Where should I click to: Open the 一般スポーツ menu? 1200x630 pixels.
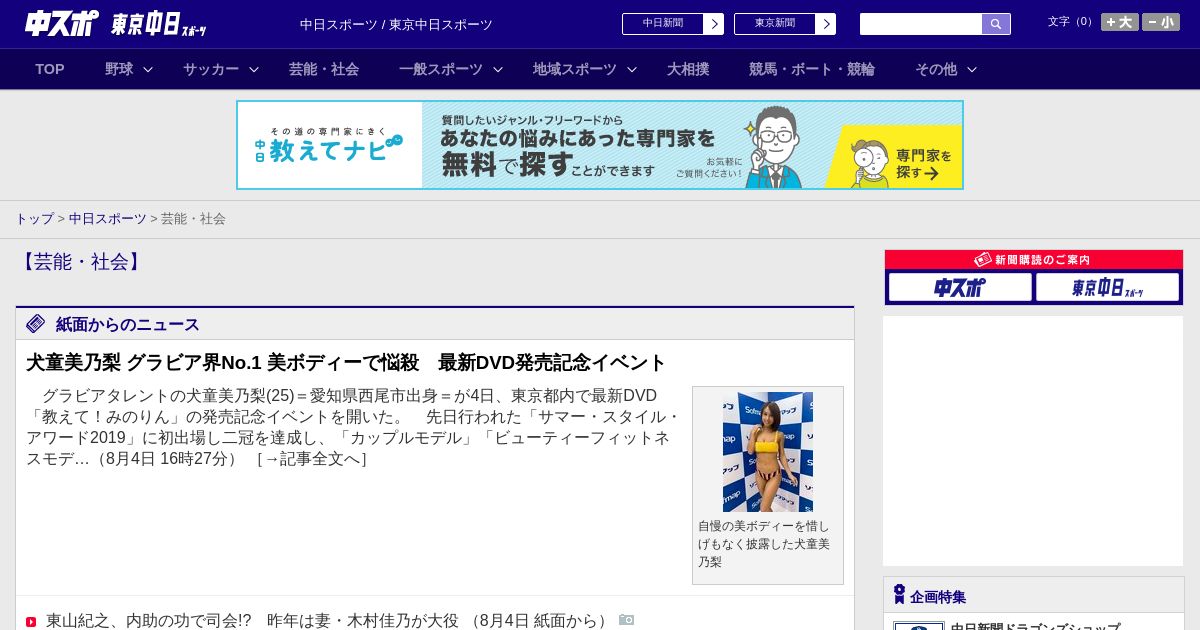pos(441,69)
